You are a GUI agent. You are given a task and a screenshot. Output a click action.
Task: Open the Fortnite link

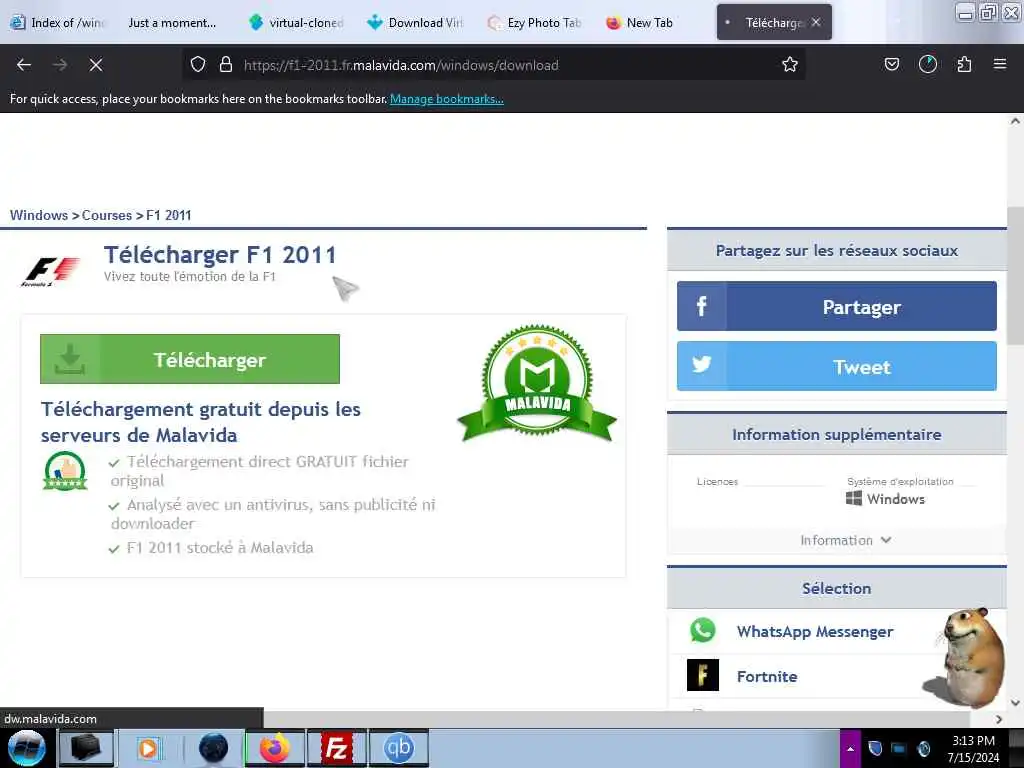[767, 677]
